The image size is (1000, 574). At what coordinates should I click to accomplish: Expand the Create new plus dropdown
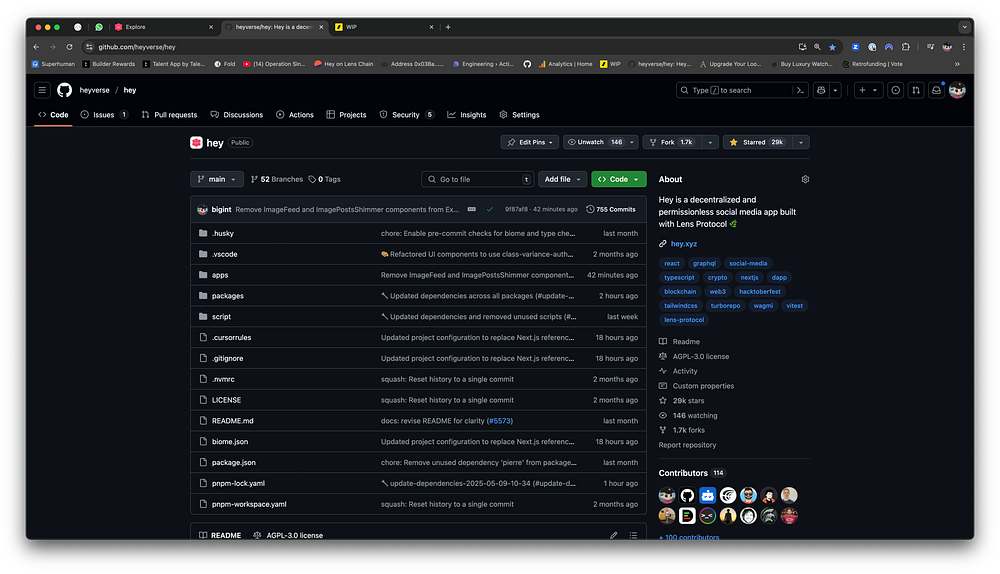point(868,90)
